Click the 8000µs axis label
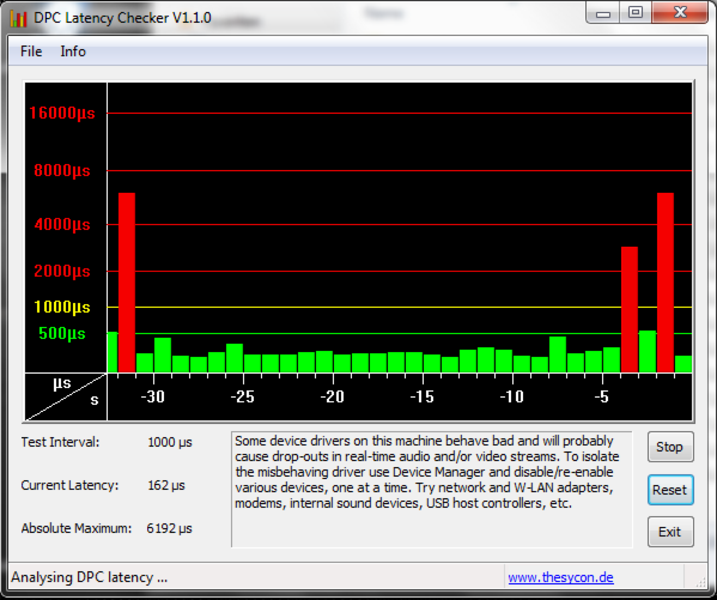 click(x=62, y=171)
